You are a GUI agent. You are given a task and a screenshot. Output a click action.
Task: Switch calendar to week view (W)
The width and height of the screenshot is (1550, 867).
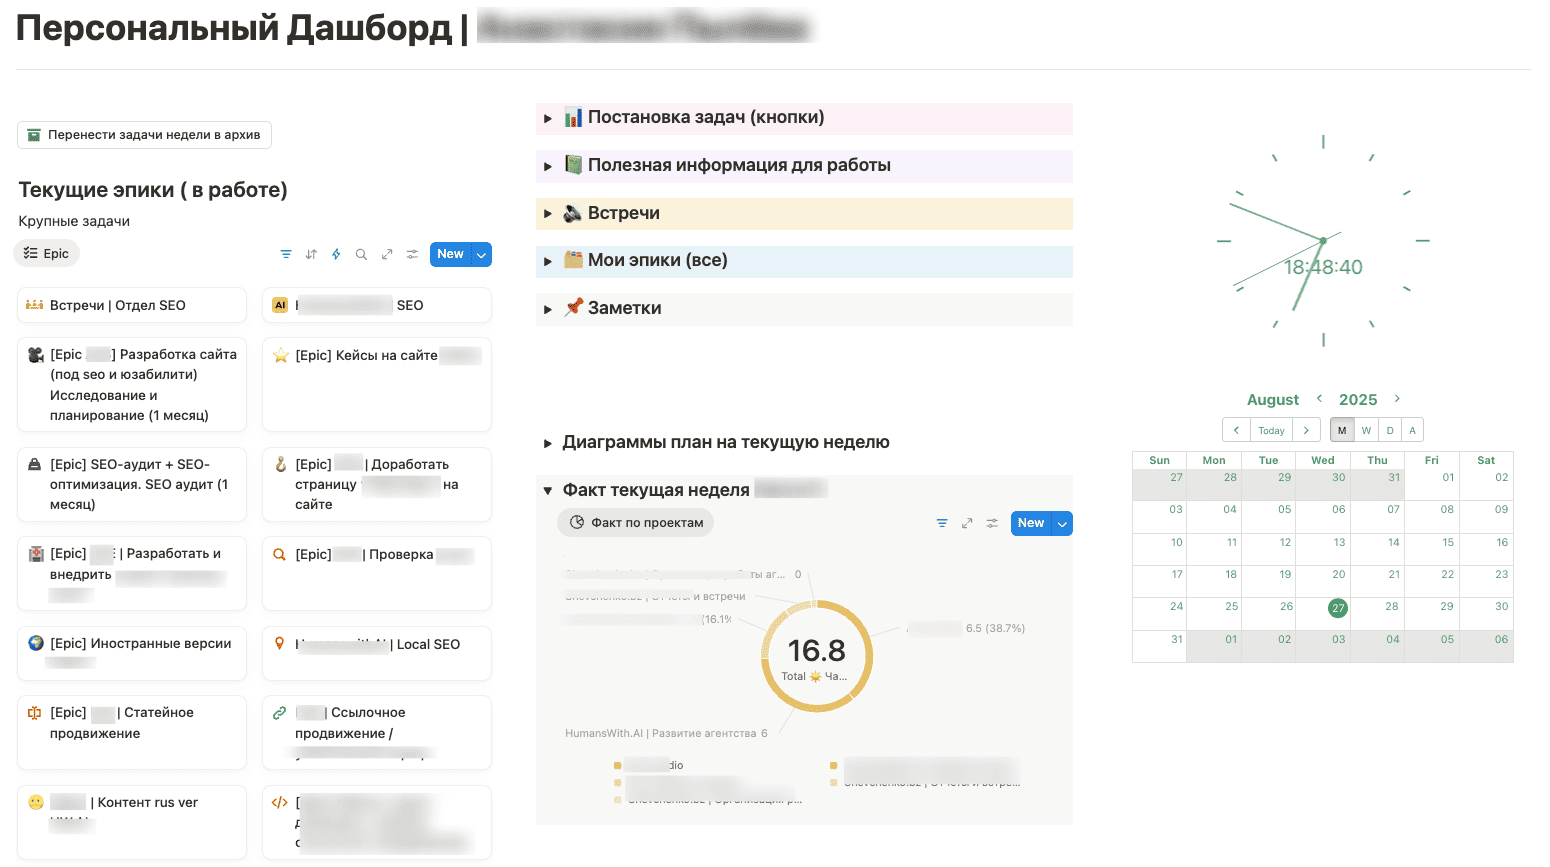1366,430
